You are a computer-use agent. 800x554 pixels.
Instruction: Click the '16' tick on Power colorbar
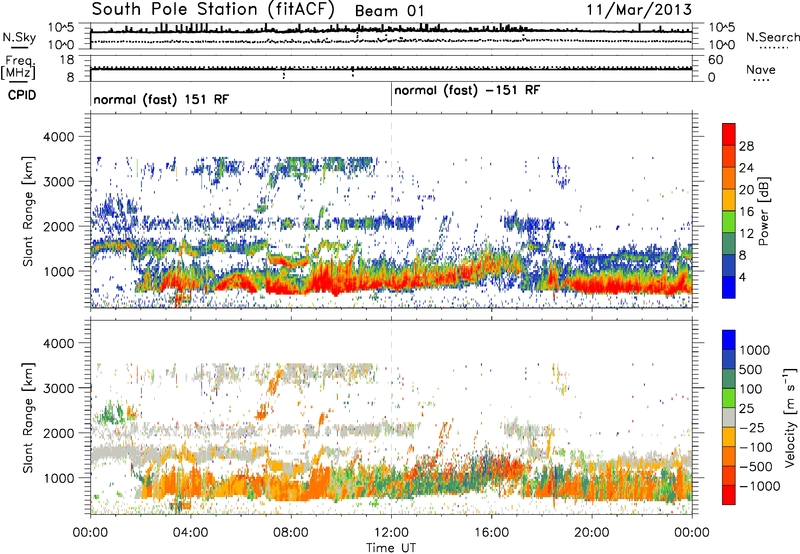pos(746,212)
